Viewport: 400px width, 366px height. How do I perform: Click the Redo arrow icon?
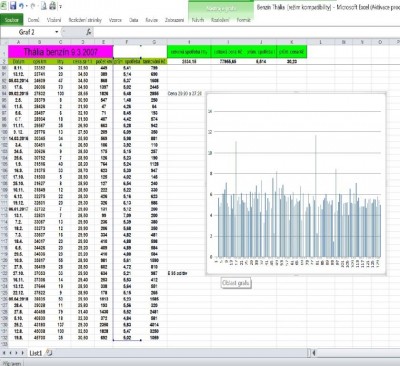(x=33, y=6)
